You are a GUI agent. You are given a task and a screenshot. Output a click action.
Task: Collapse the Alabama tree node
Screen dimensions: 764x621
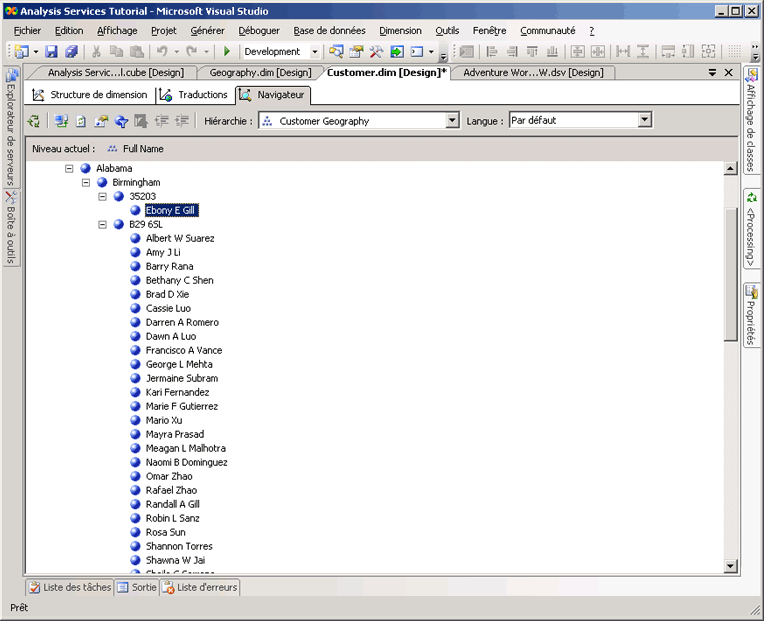point(69,169)
